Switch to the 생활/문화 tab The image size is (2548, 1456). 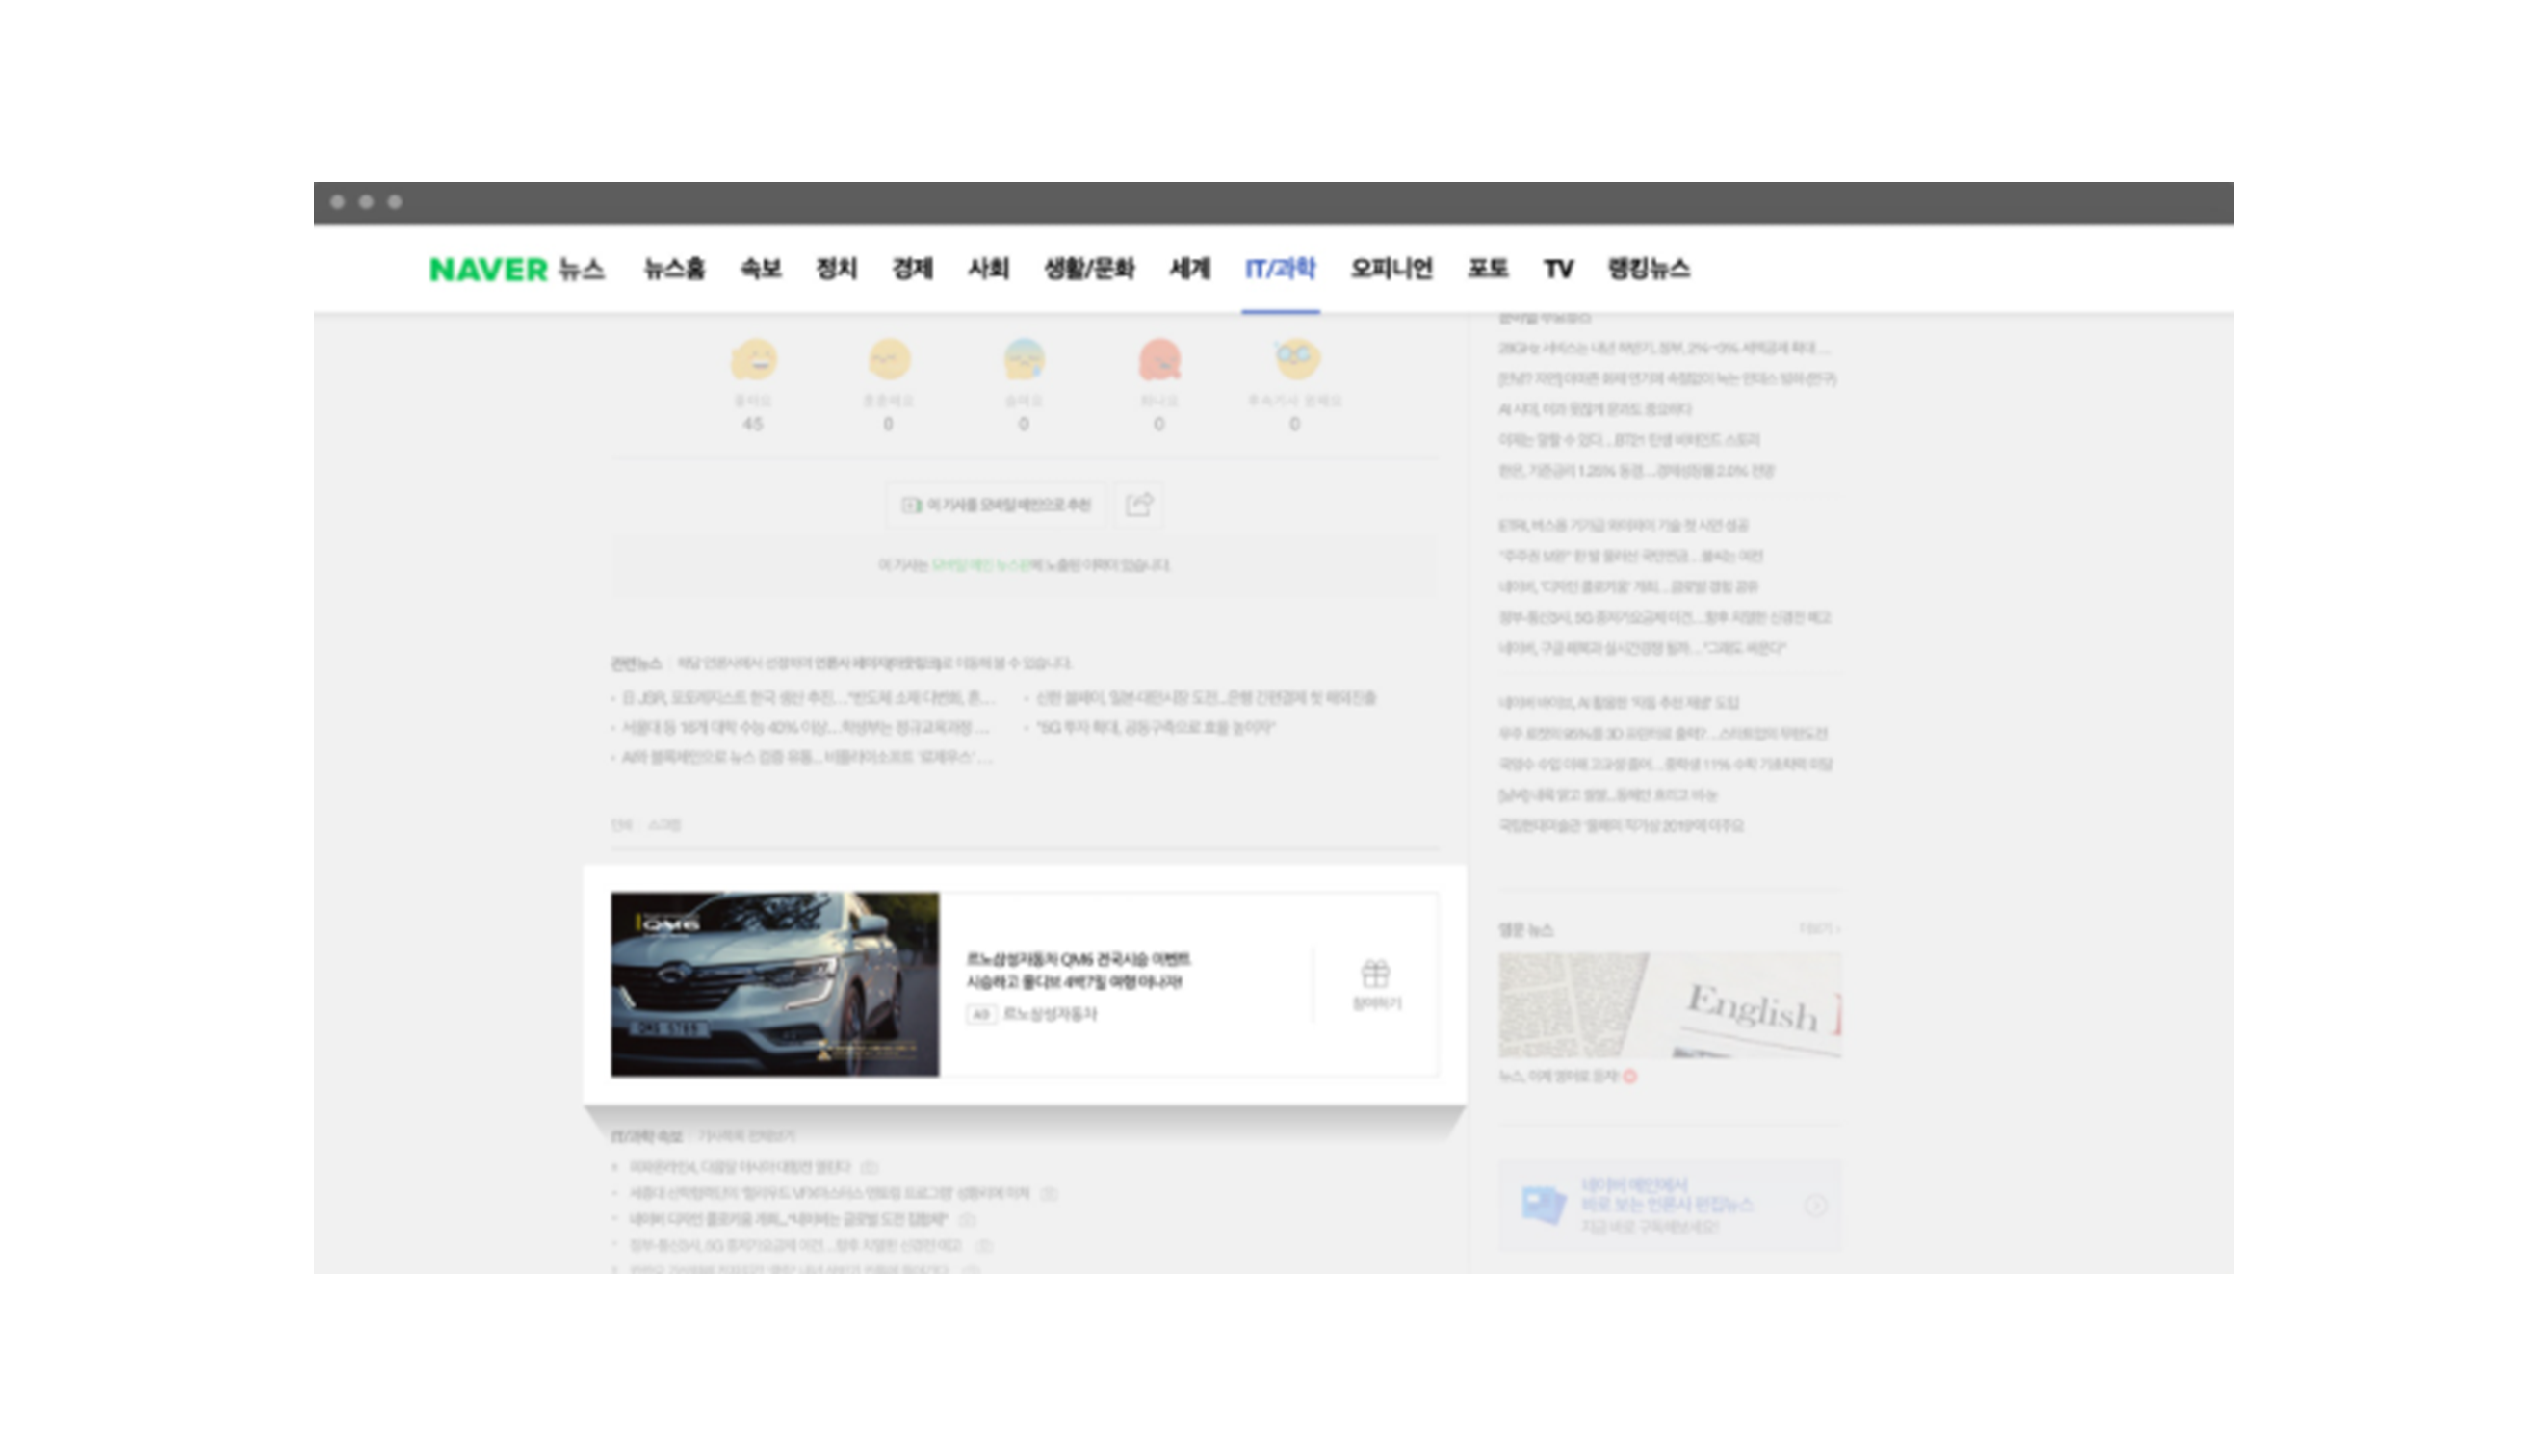(x=1089, y=268)
